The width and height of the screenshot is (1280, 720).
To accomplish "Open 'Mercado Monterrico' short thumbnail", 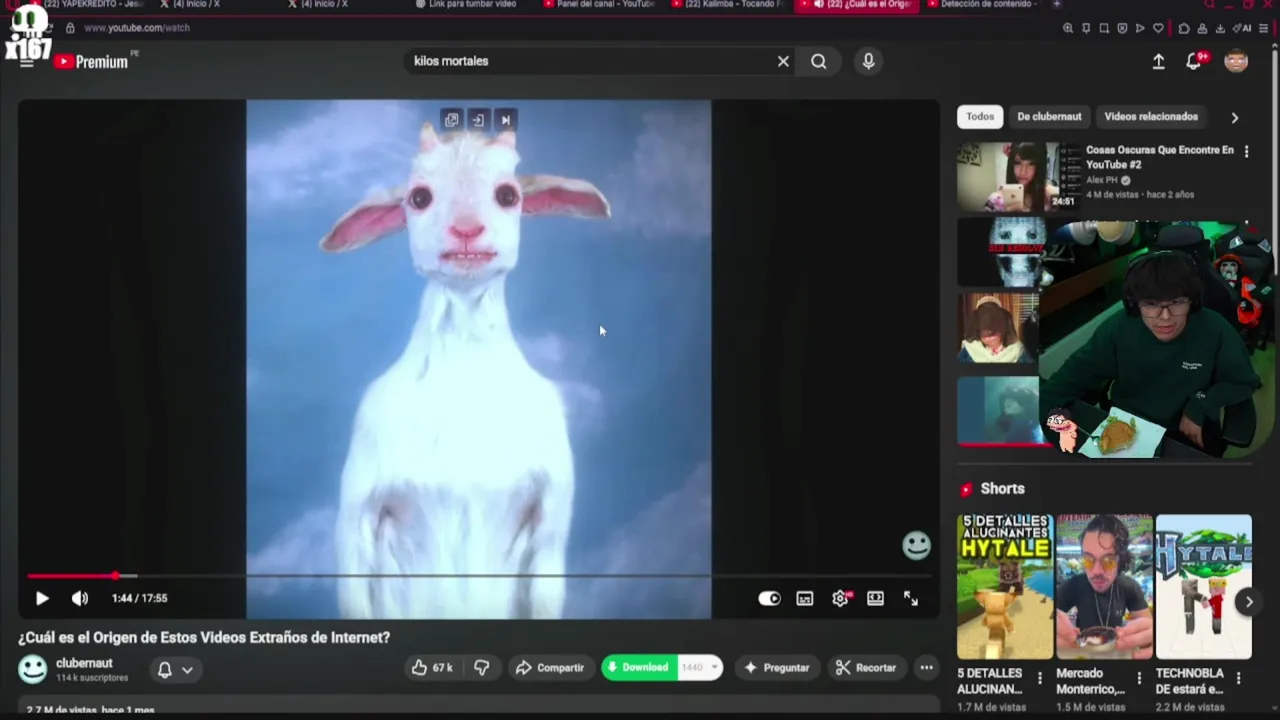I will click(x=1104, y=587).
